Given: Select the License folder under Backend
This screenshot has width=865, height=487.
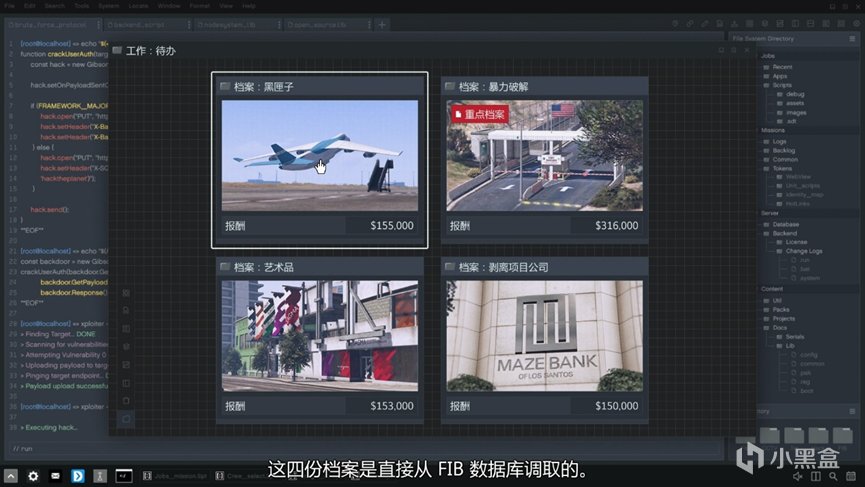Looking at the screenshot, I should 792,242.
